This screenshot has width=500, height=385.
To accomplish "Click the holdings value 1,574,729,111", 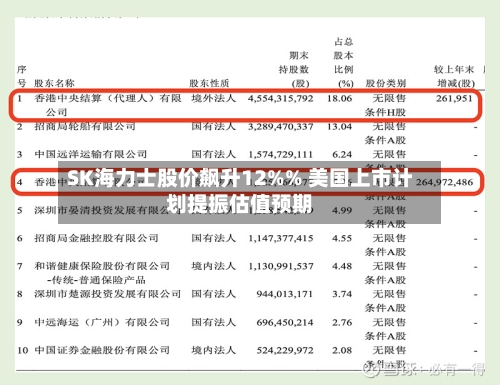I will point(281,155).
